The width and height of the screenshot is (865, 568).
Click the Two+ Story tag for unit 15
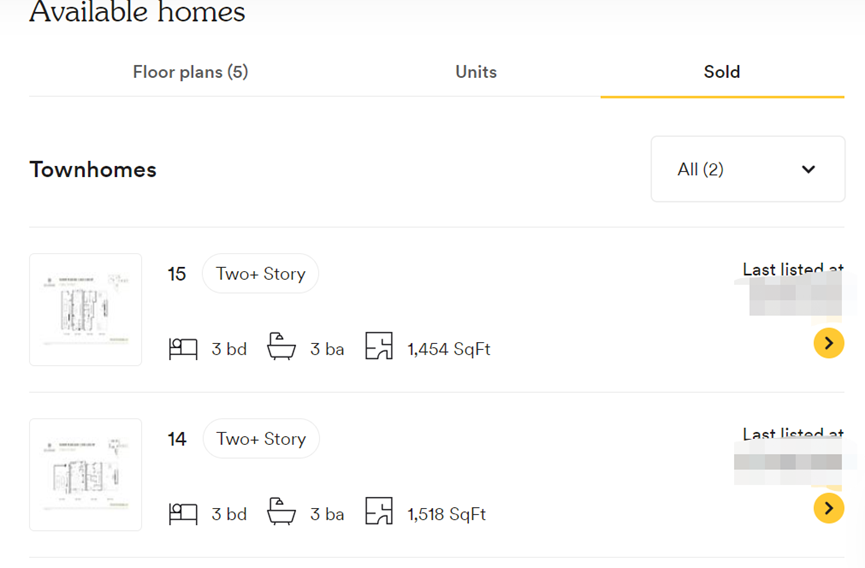260,274
